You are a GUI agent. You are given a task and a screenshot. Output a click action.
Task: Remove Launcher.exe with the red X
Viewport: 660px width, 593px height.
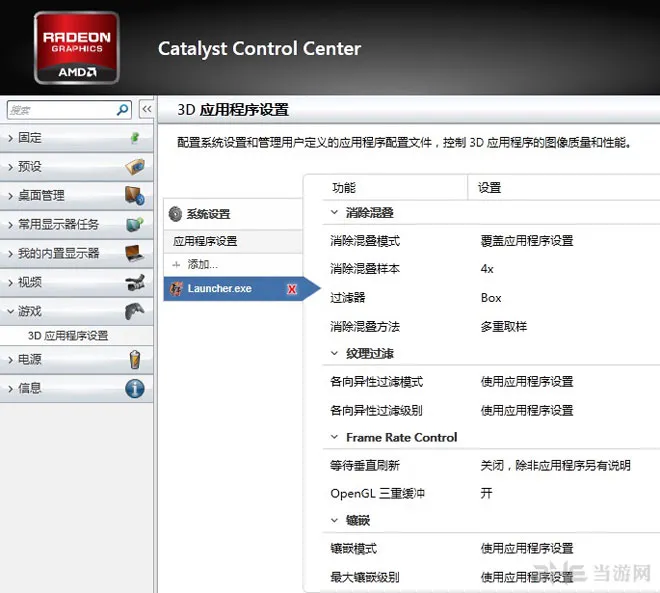pyautogui.click(x=292, y=289)
